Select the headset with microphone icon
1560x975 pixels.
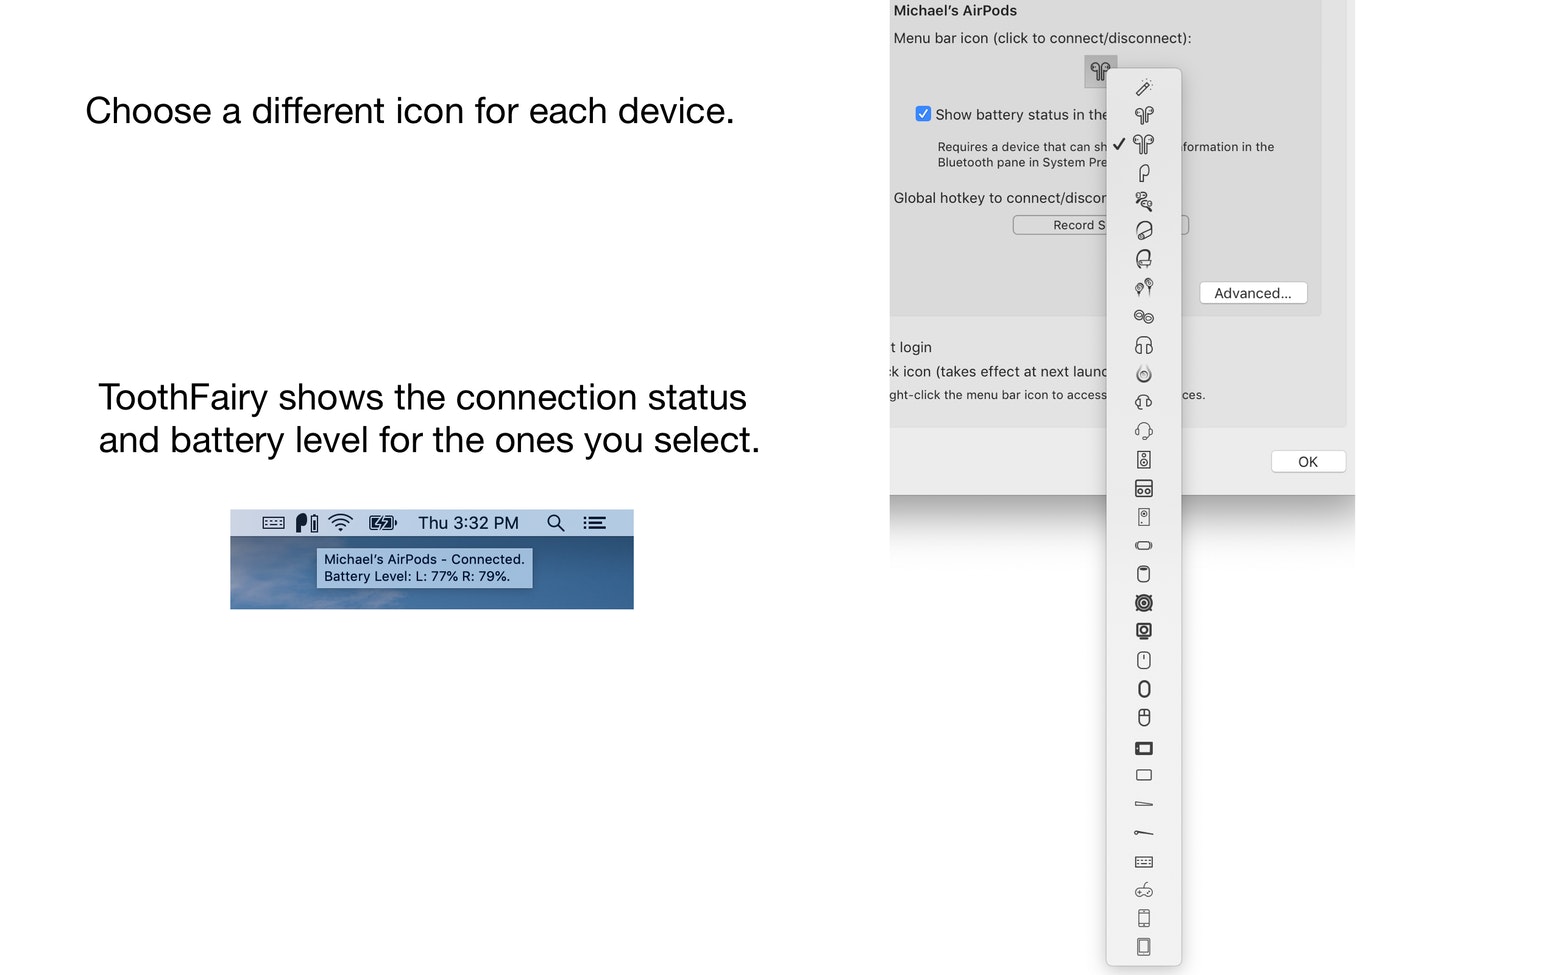1144,430
